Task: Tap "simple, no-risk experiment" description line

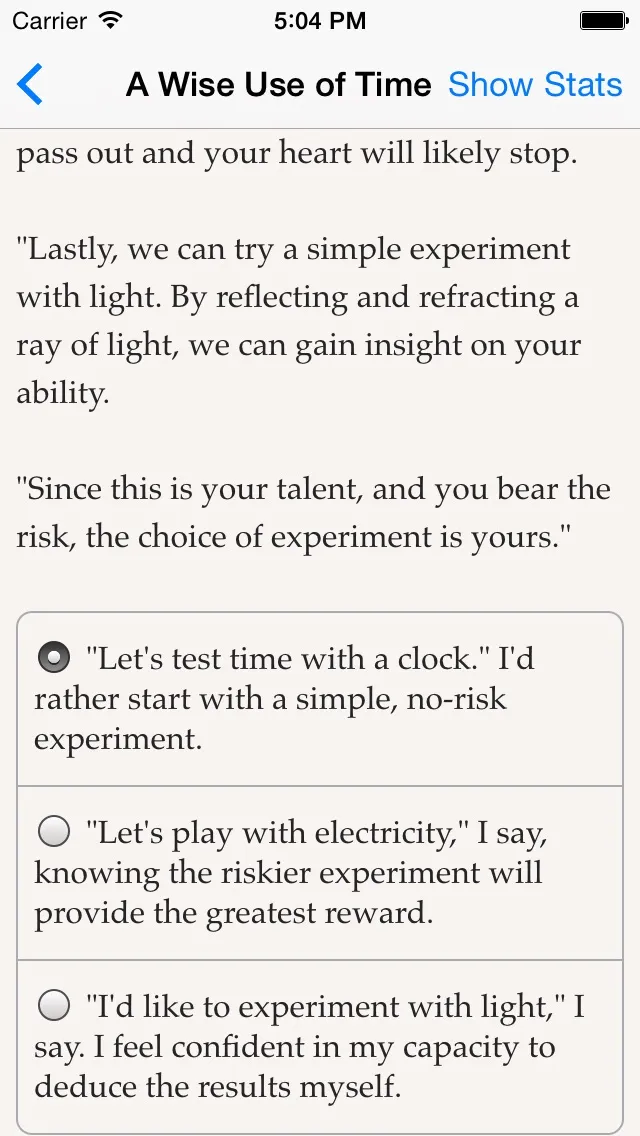Action: [270, 700]
